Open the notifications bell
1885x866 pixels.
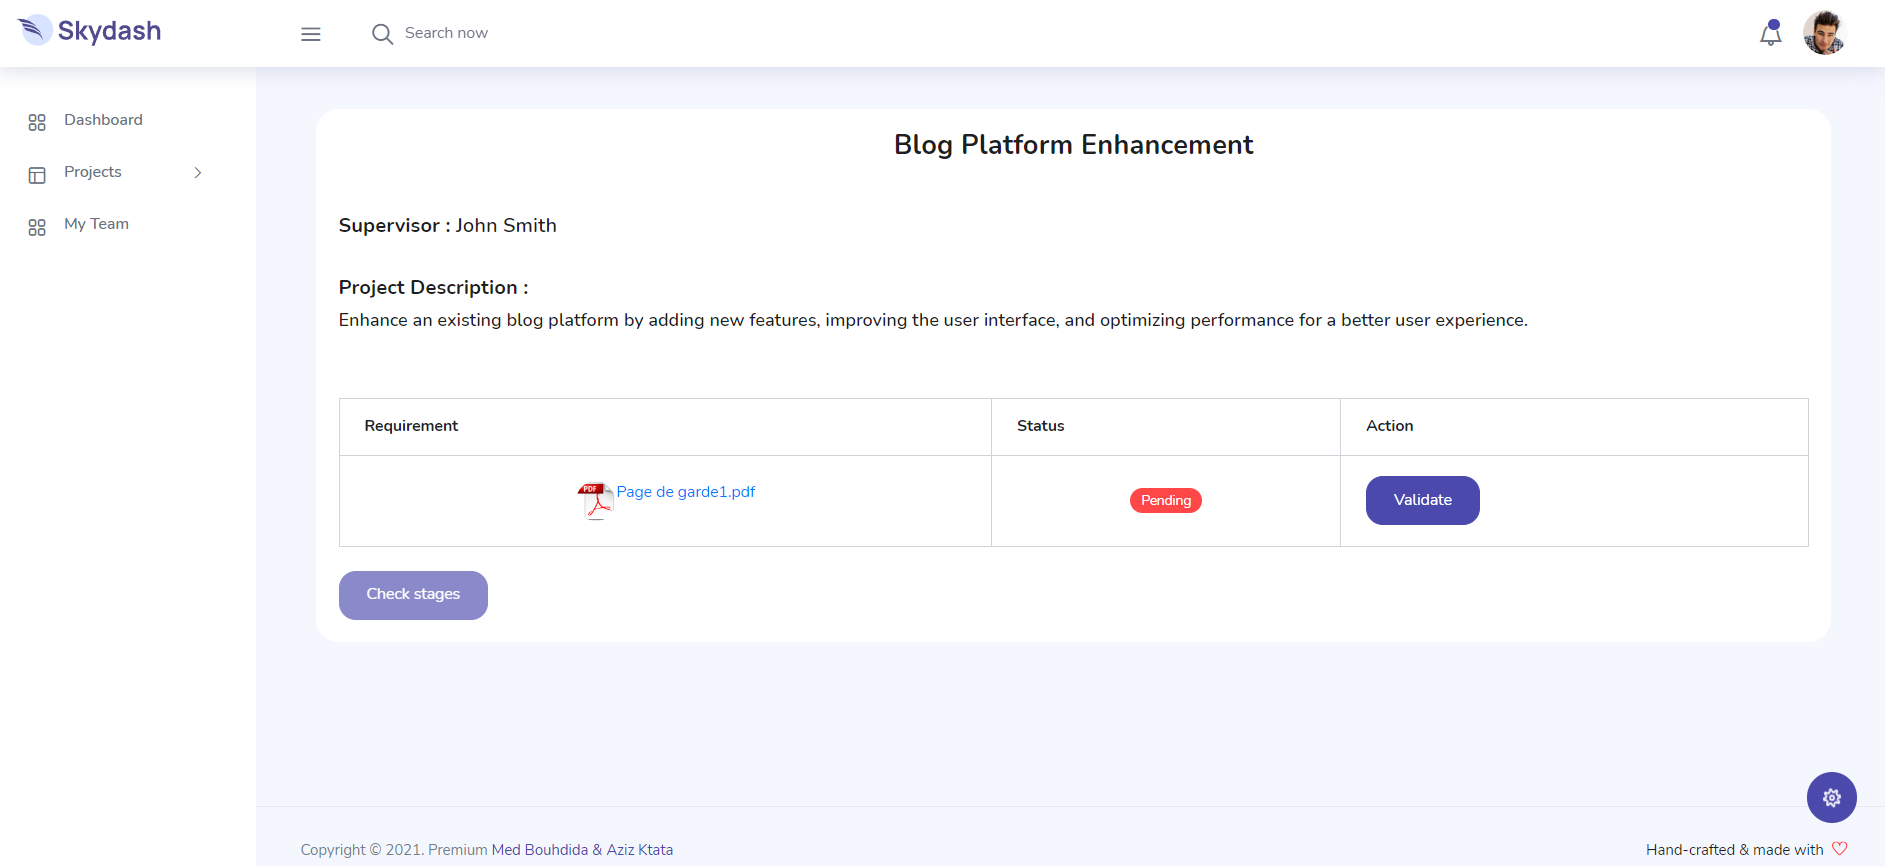tap(1770, 34)
